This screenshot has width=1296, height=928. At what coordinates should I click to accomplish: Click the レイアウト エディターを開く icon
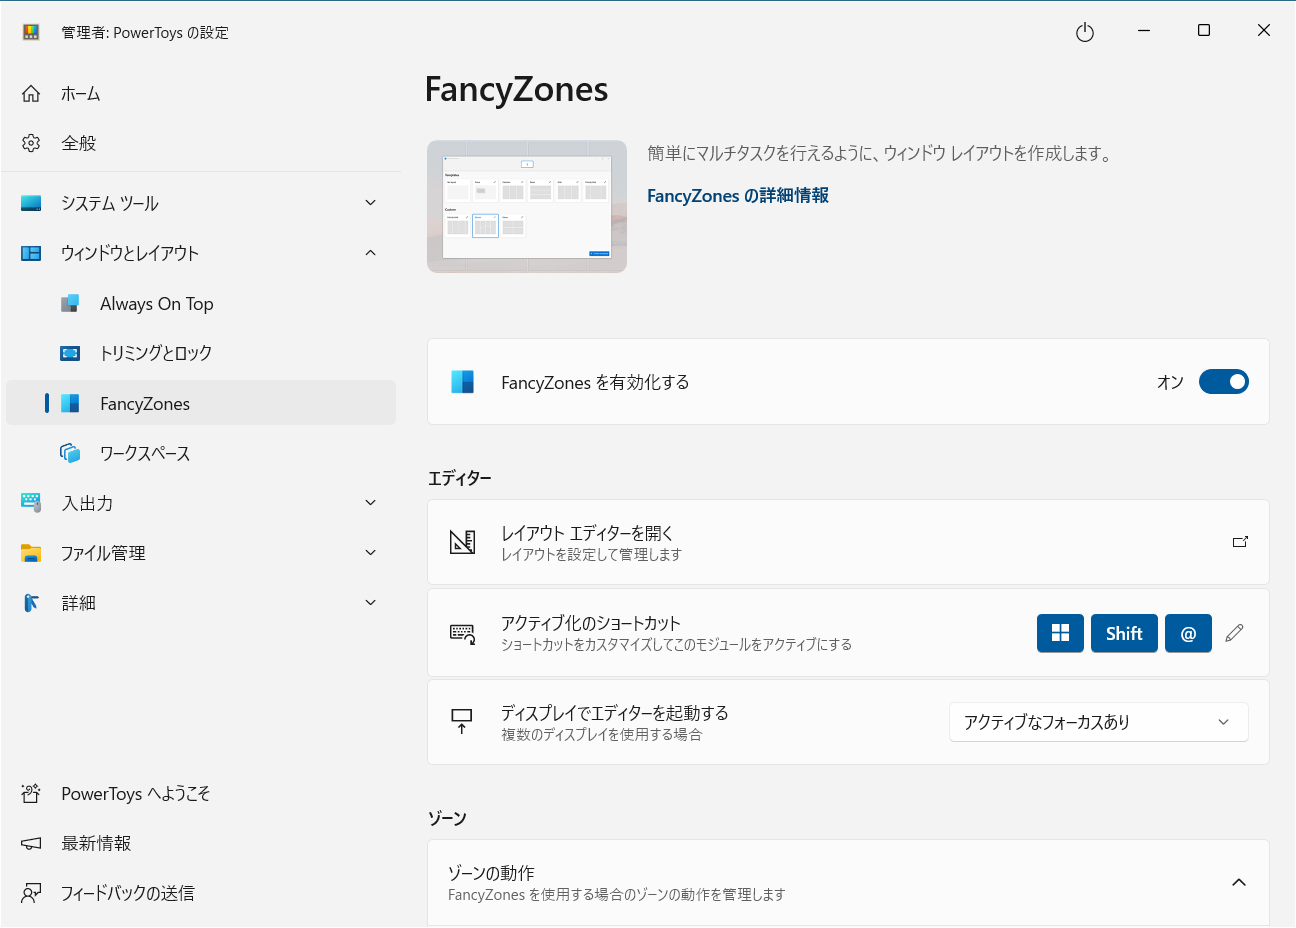click(x=463, y=541)
